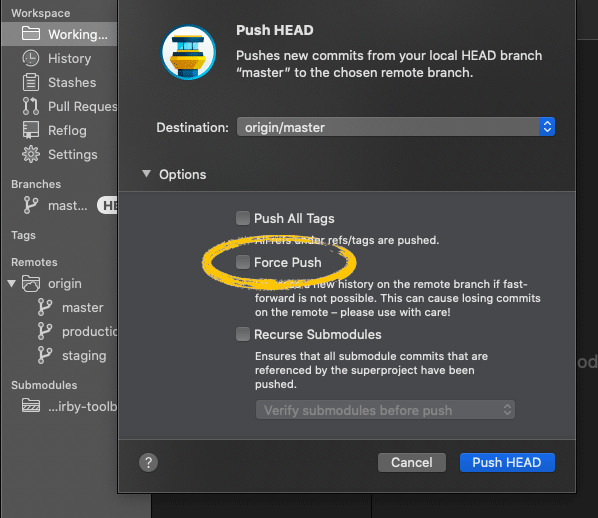The width and height of the screenshot is (598, 518).
Task: Click the question mark help button
Action: [148, 462]
